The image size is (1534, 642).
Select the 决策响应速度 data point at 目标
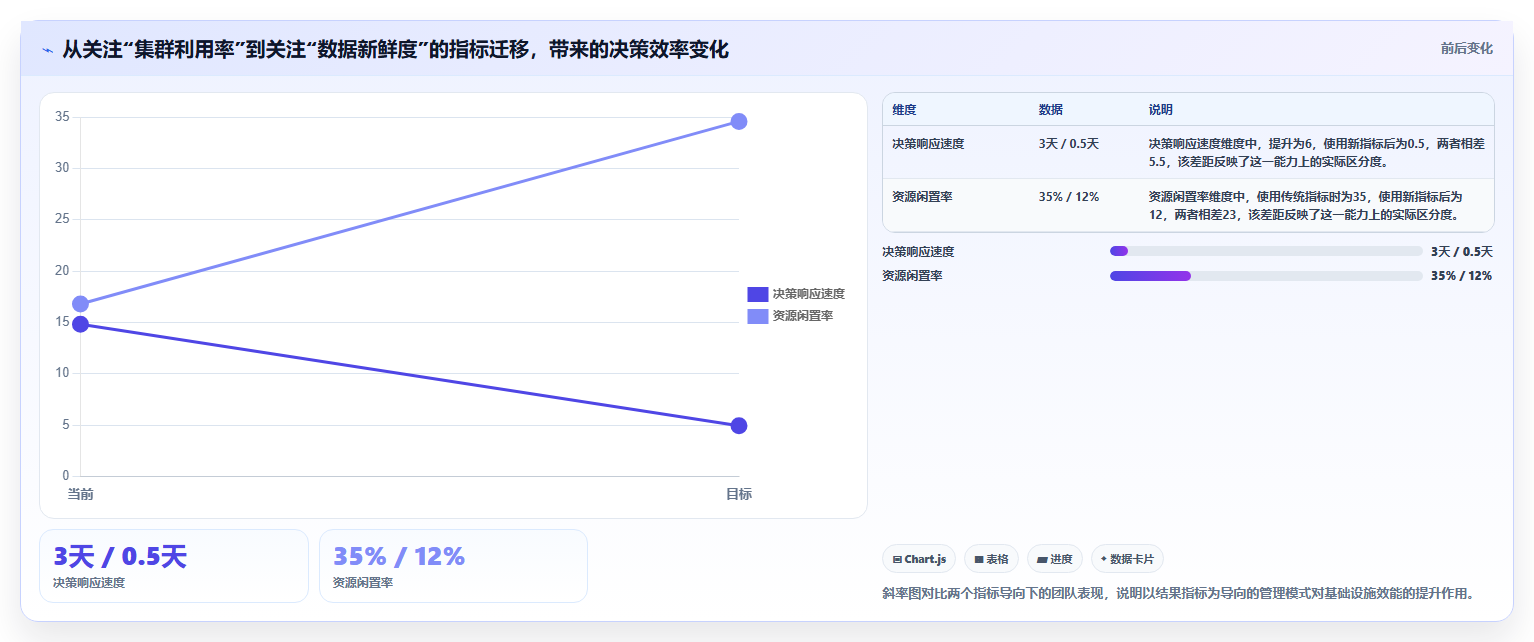[739, 426]
